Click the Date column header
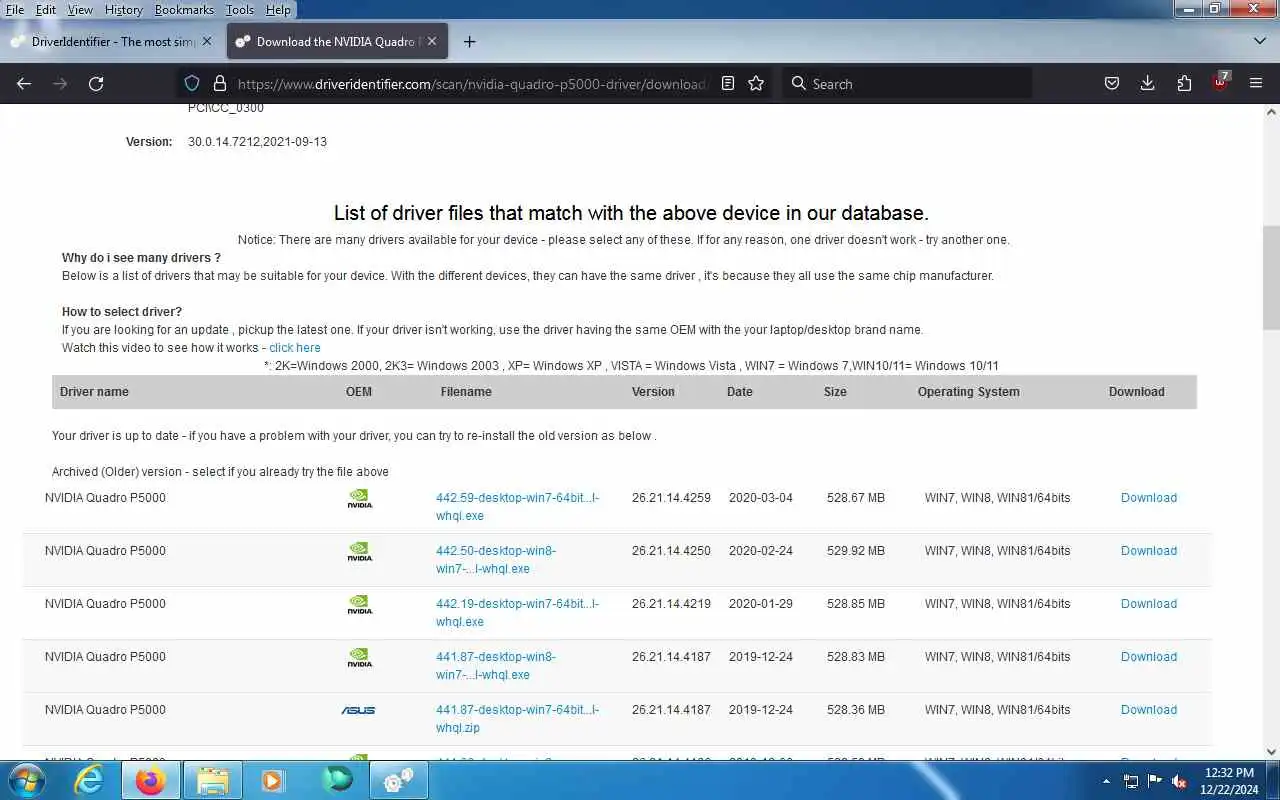1280x800 pixels. tap(740, 392)
